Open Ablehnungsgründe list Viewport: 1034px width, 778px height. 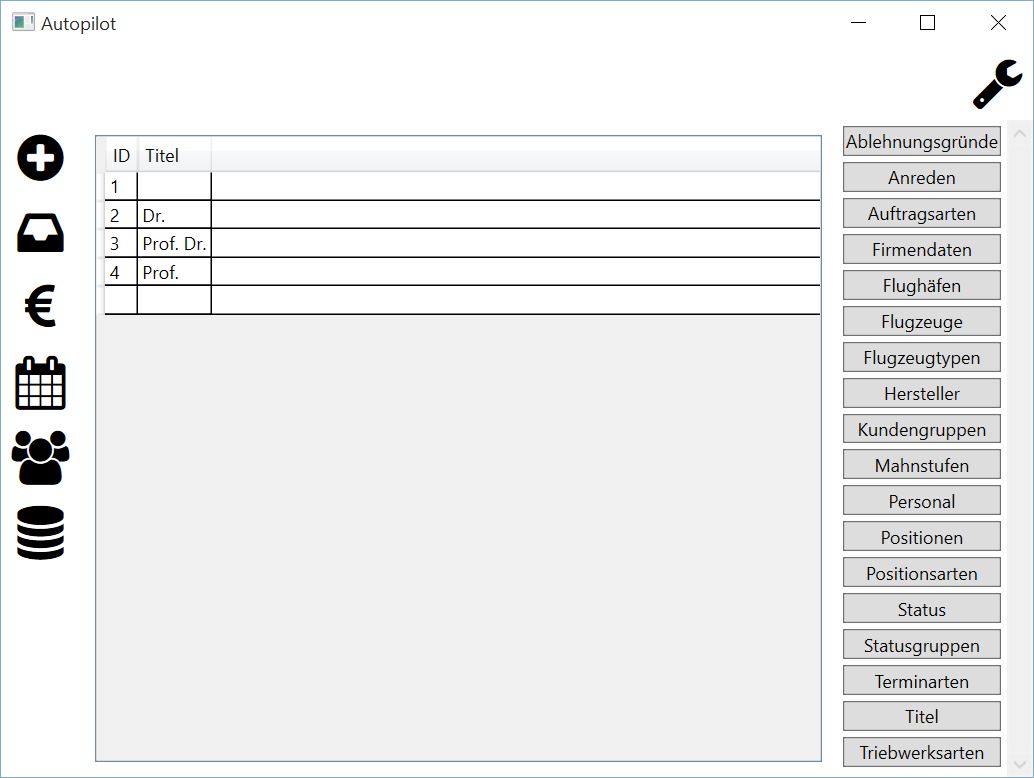coord(921,142)
